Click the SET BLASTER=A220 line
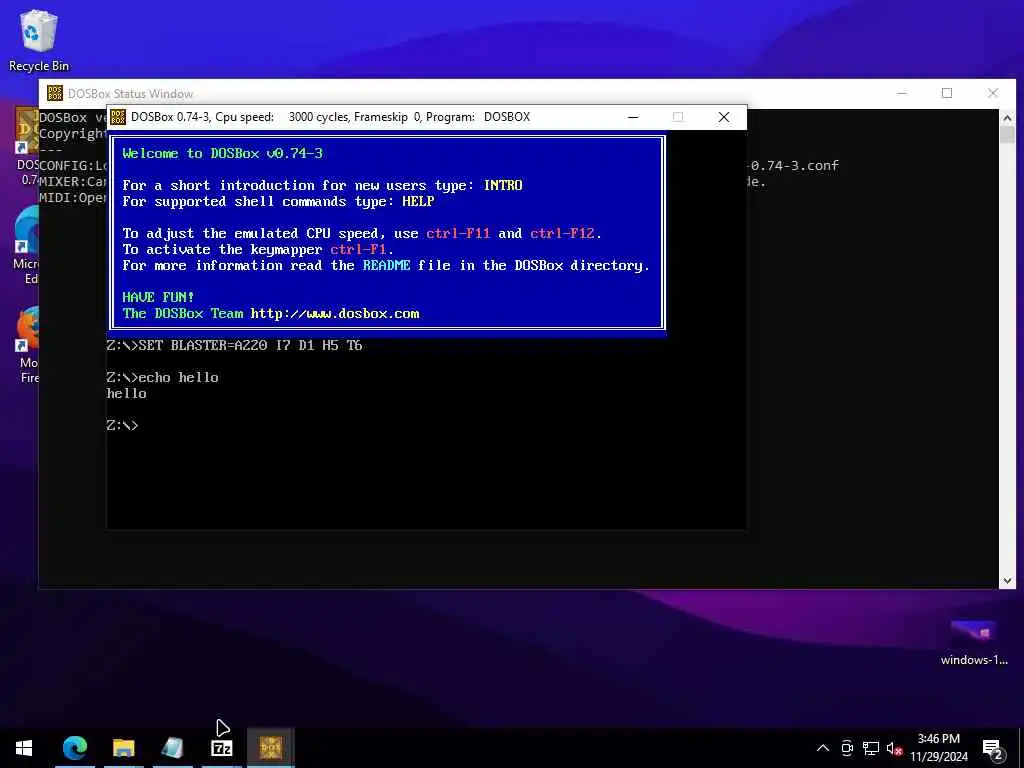Screen dimensions: 1024x768 (x=234, y=345)
